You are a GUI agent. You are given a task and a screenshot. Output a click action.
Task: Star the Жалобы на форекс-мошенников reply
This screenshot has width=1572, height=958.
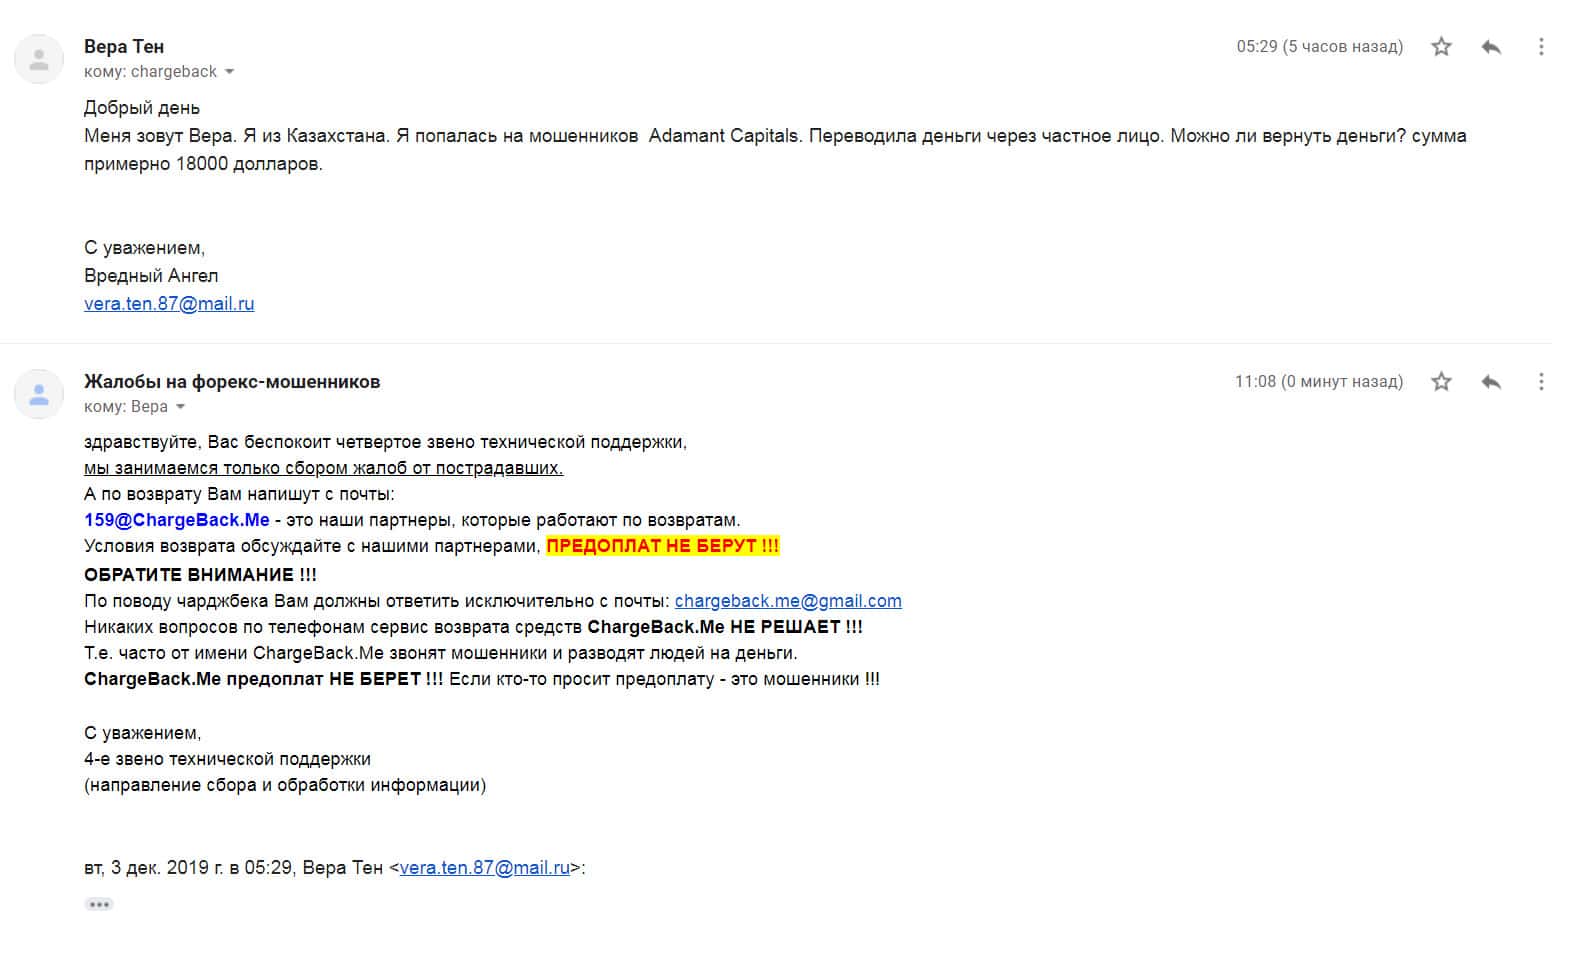1441,382
